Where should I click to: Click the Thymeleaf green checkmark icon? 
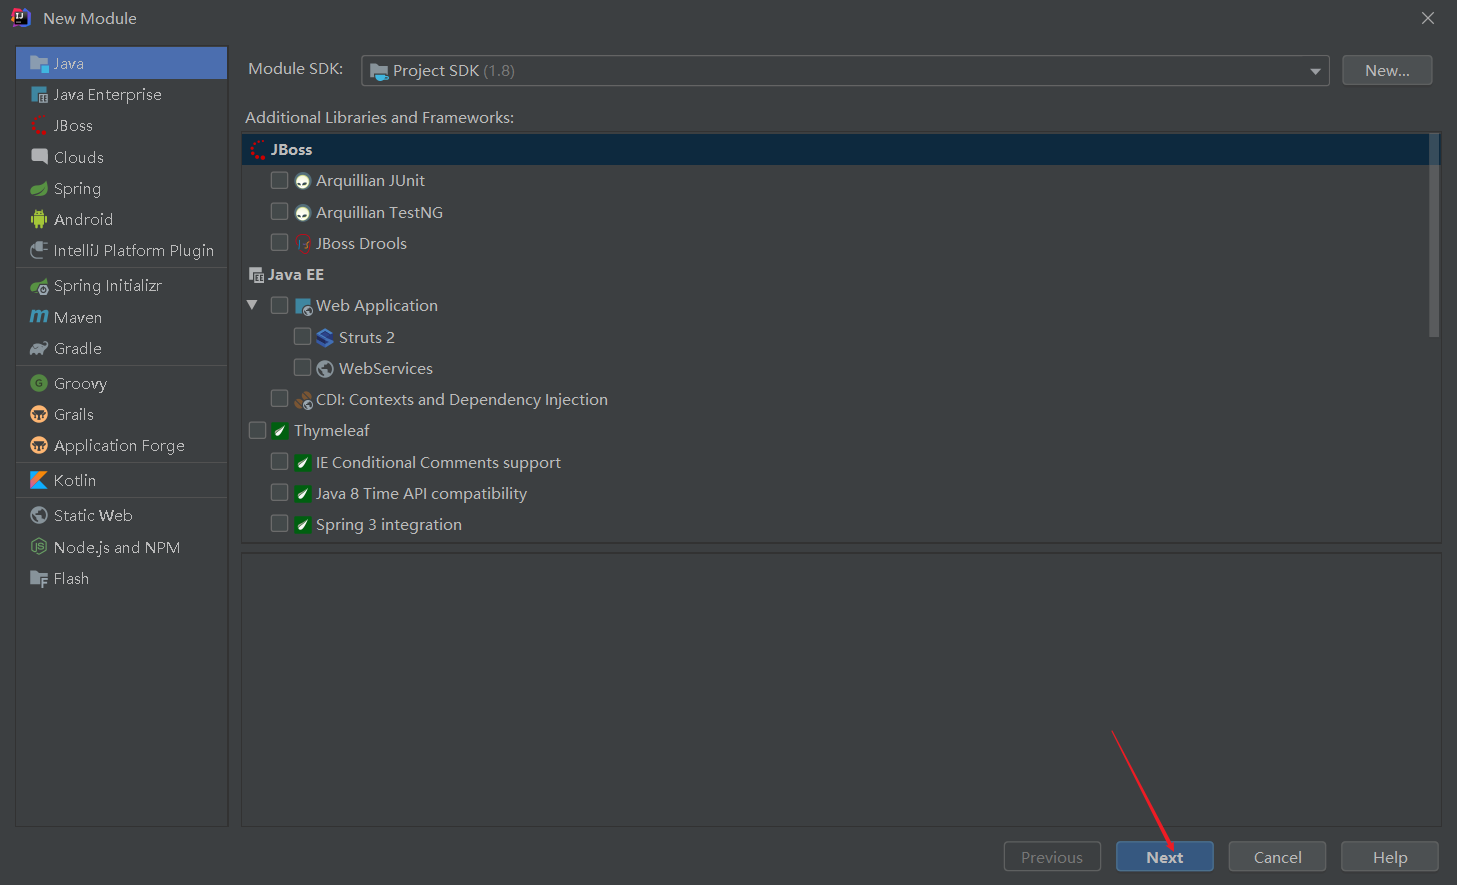tap(281, 431)
